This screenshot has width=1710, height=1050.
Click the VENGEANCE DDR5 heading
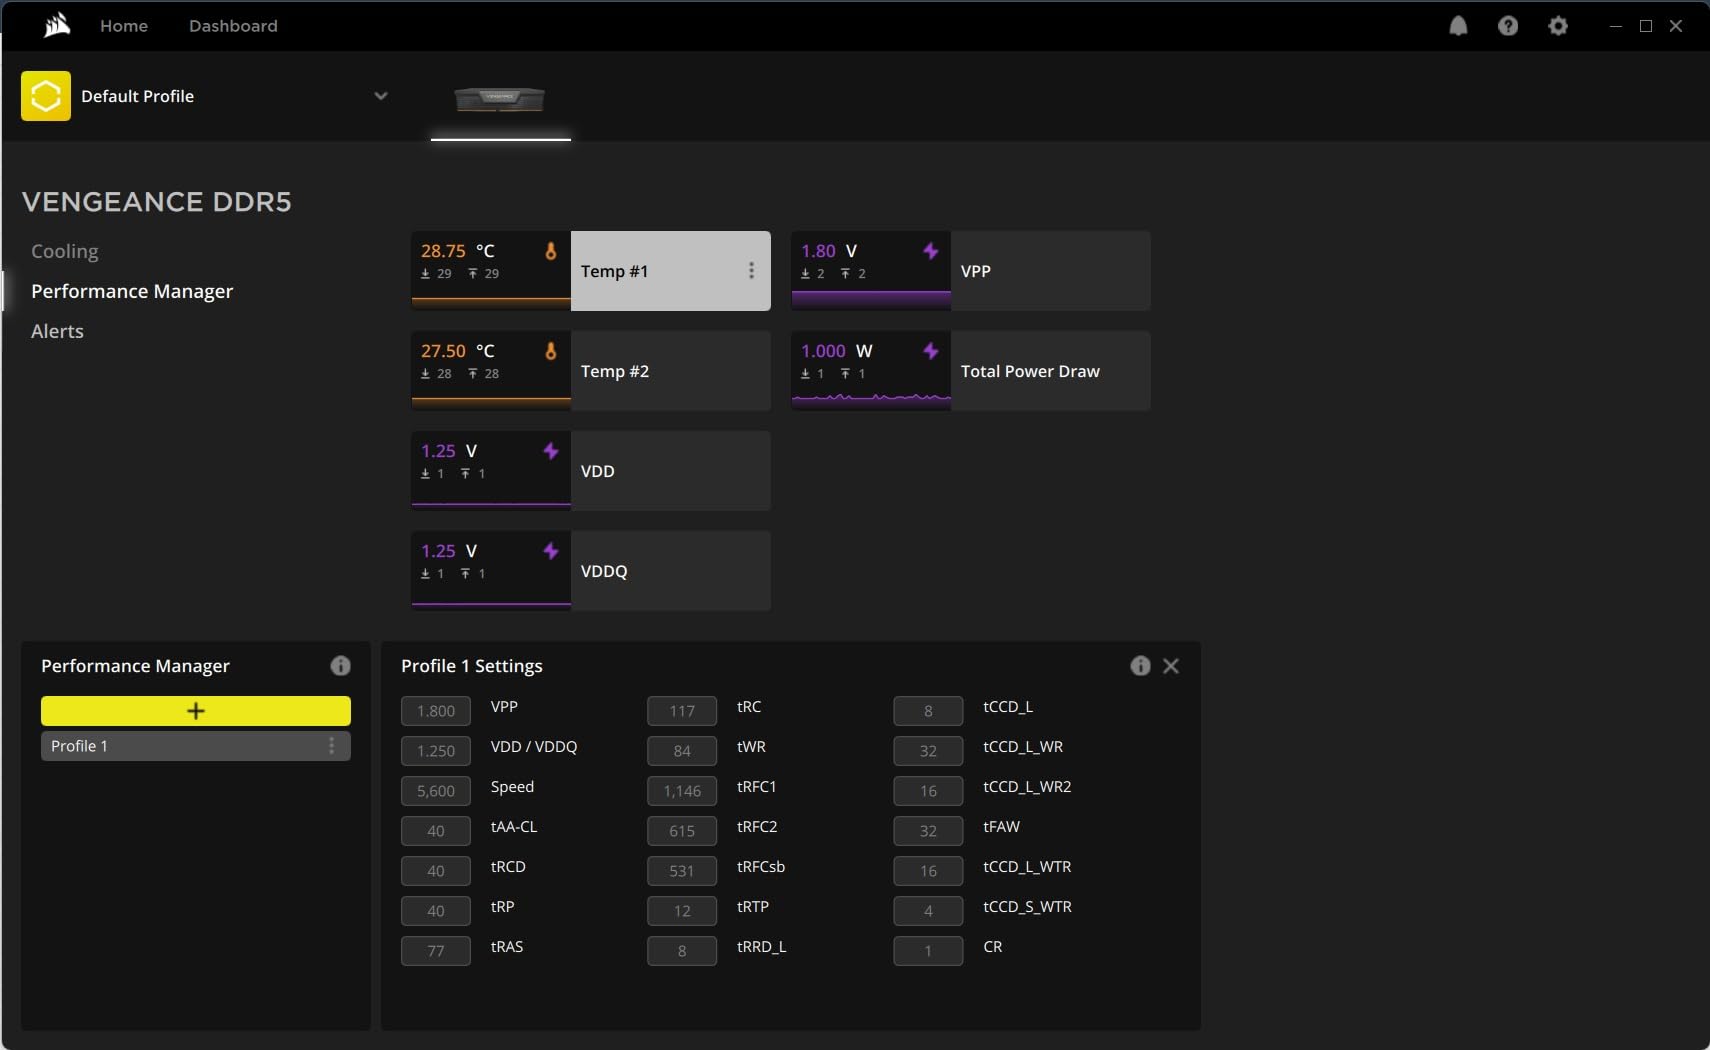tap(157, 202)
